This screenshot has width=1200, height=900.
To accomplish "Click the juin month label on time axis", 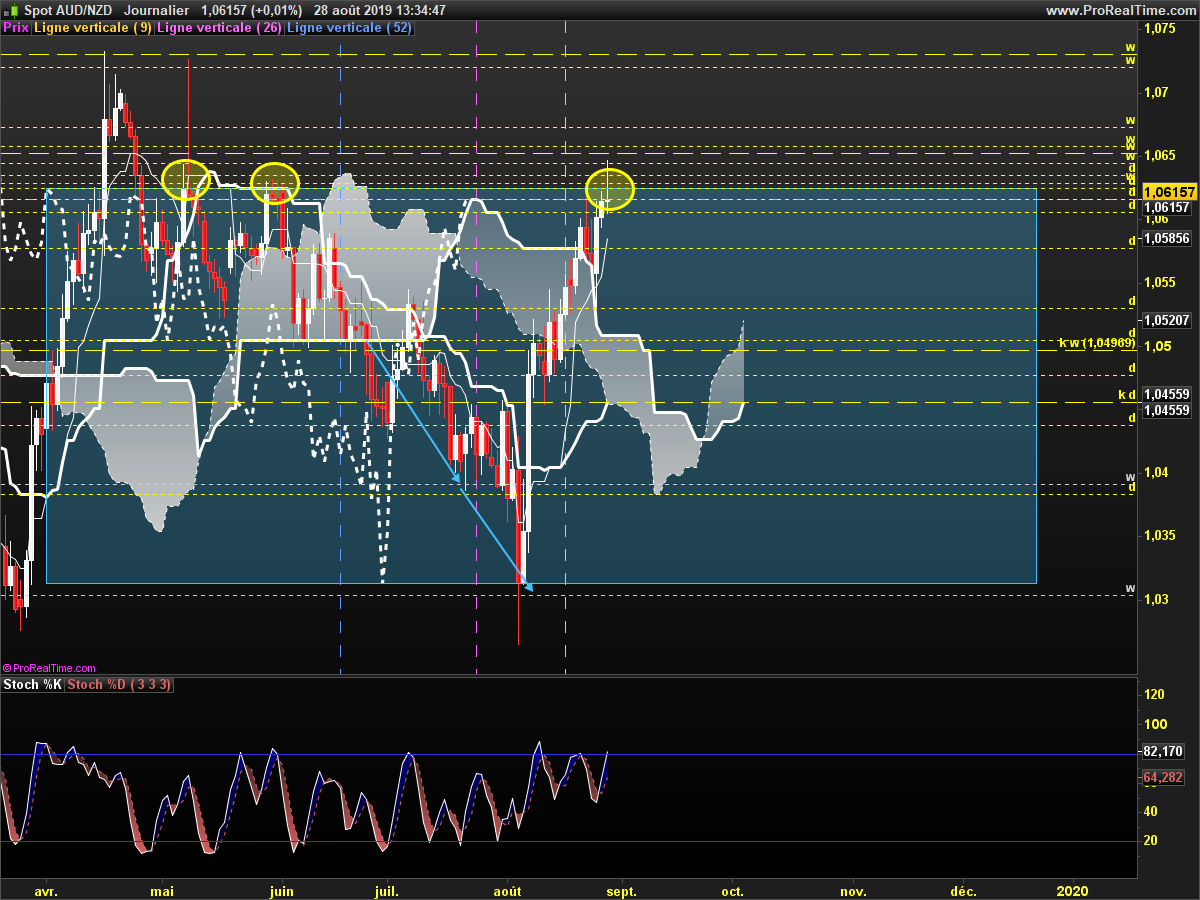I will 283,890.
